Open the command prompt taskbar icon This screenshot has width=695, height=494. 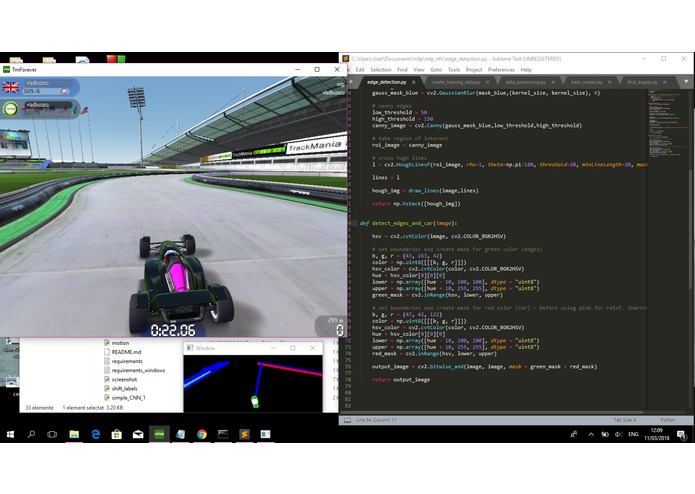pos(223,434)
